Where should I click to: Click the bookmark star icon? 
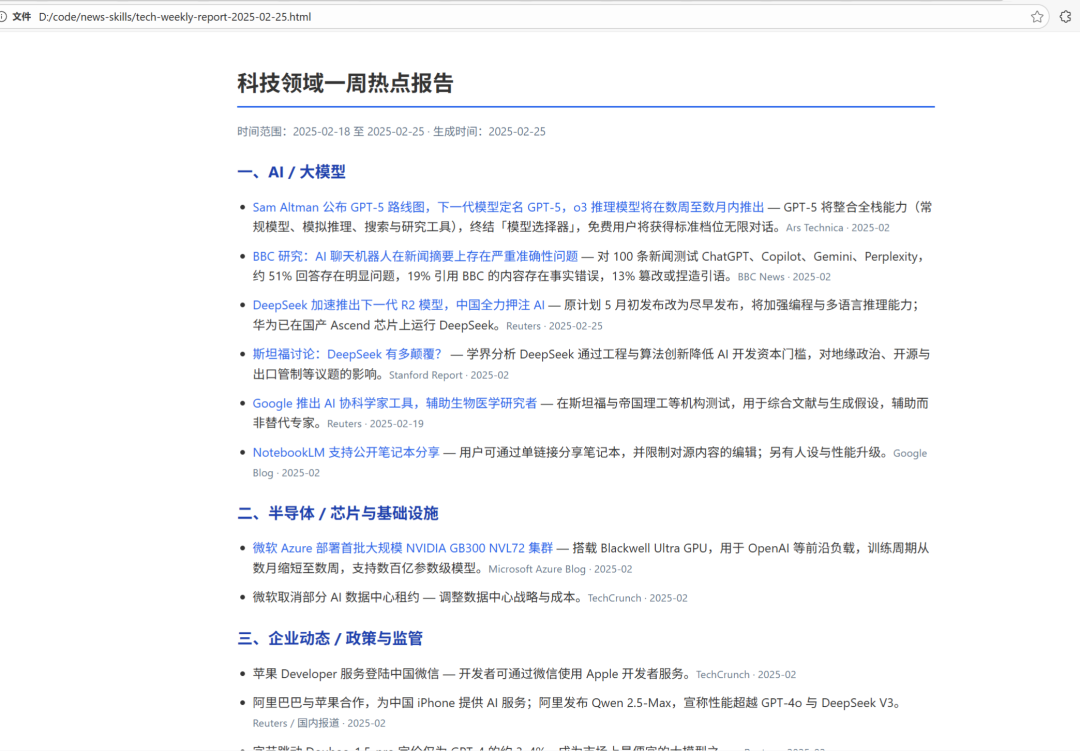coord(1037,17)
